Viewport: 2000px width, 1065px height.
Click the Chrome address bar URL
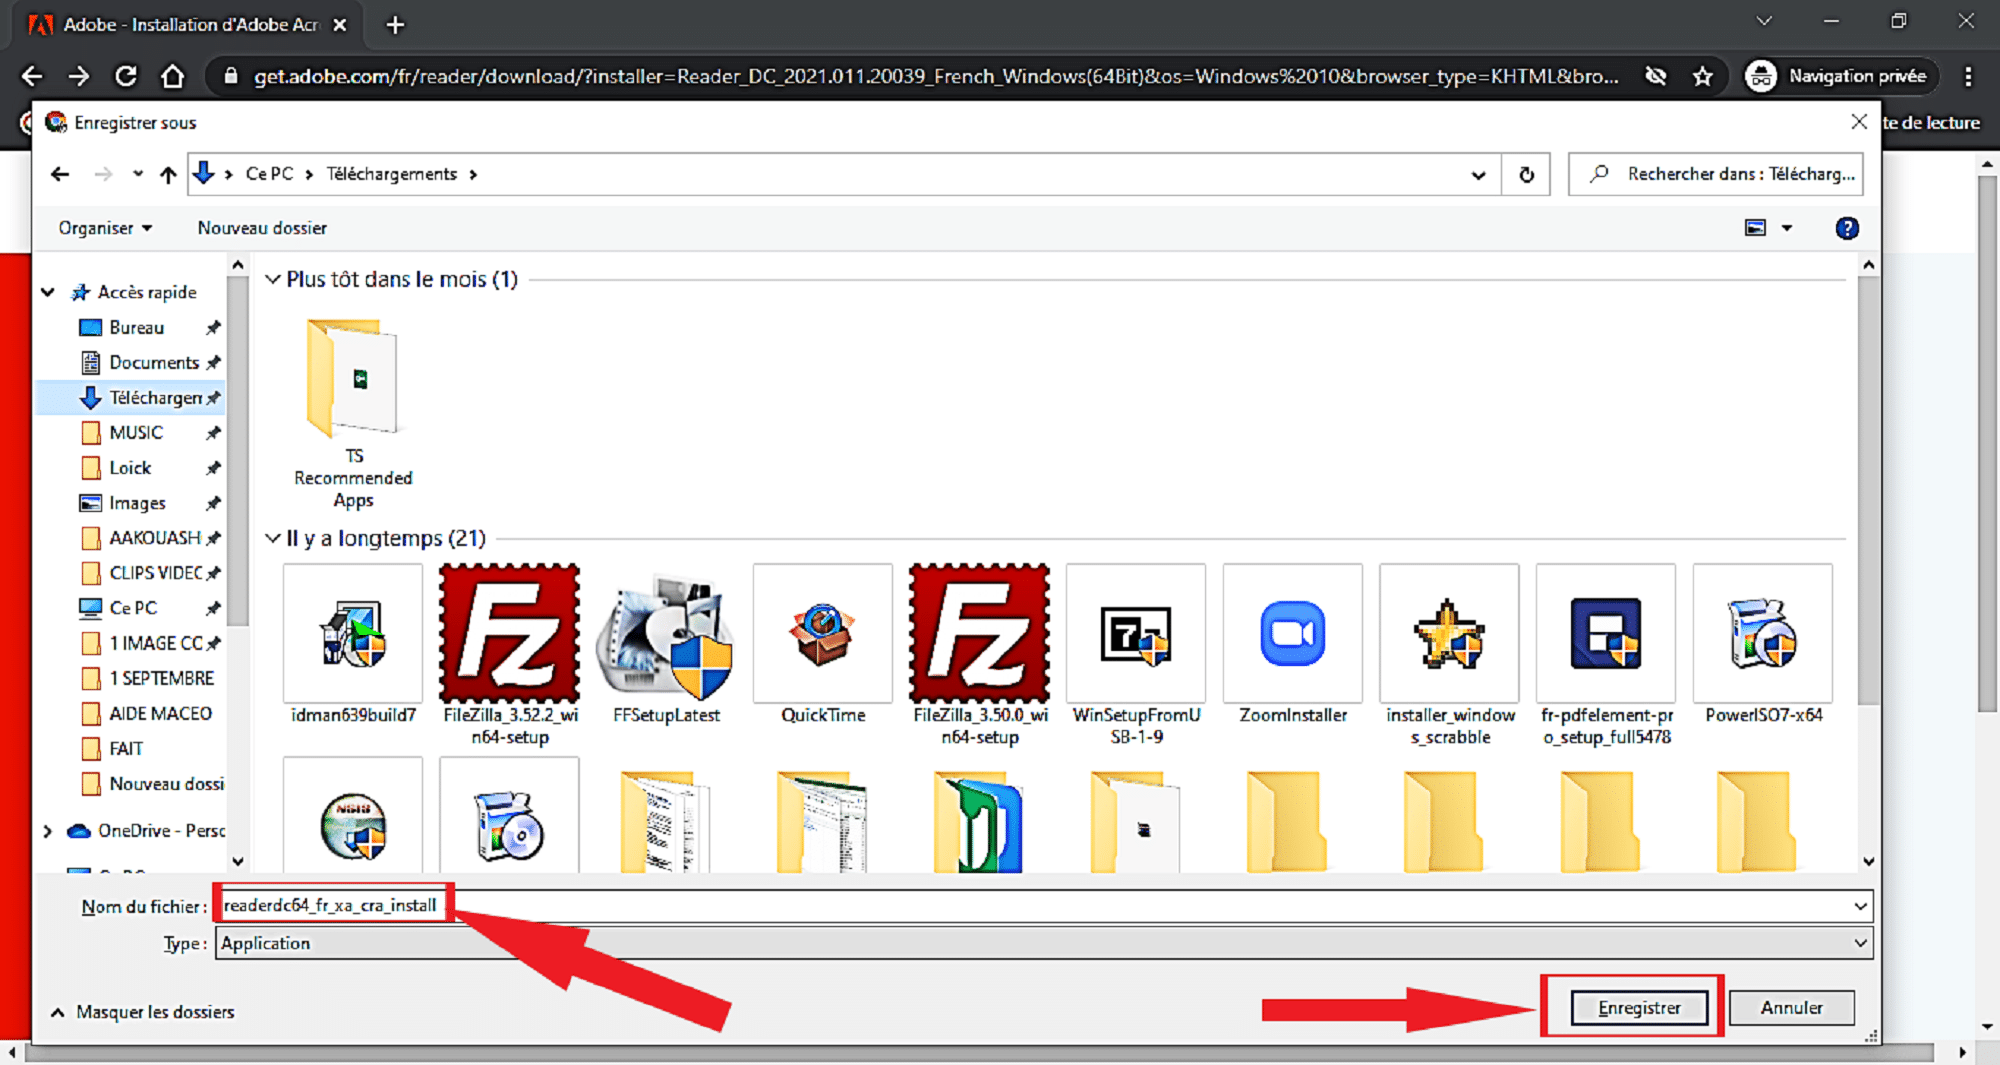coord(935,76)
